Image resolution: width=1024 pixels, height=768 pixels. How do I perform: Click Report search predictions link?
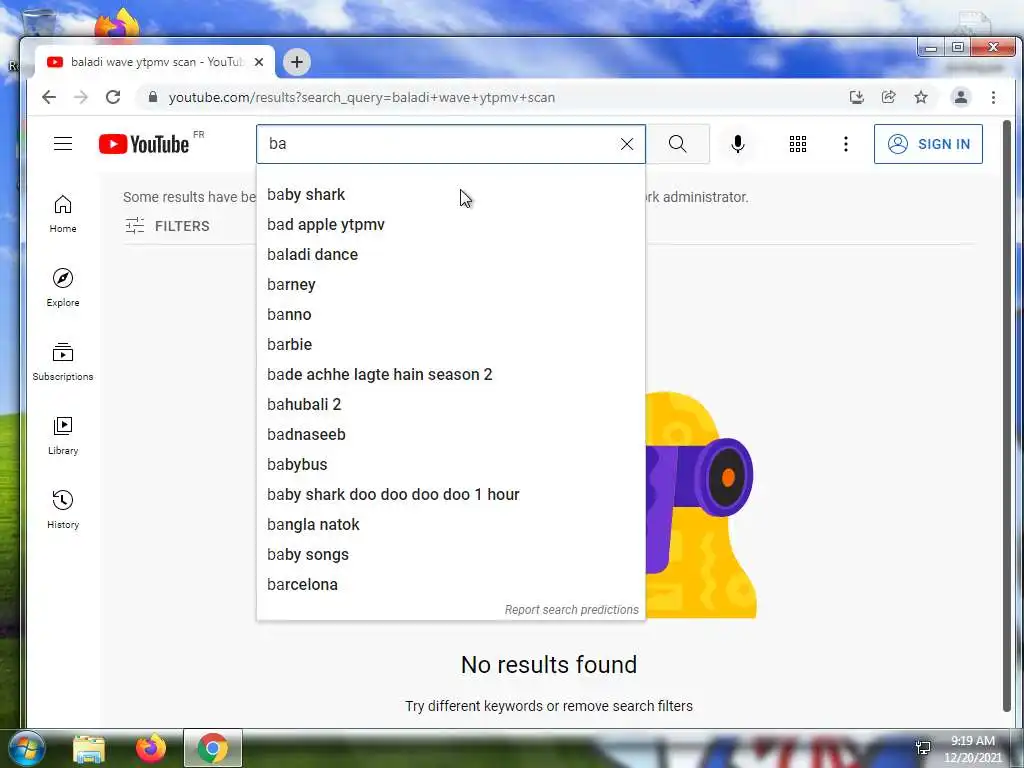(x=571, y=609)
